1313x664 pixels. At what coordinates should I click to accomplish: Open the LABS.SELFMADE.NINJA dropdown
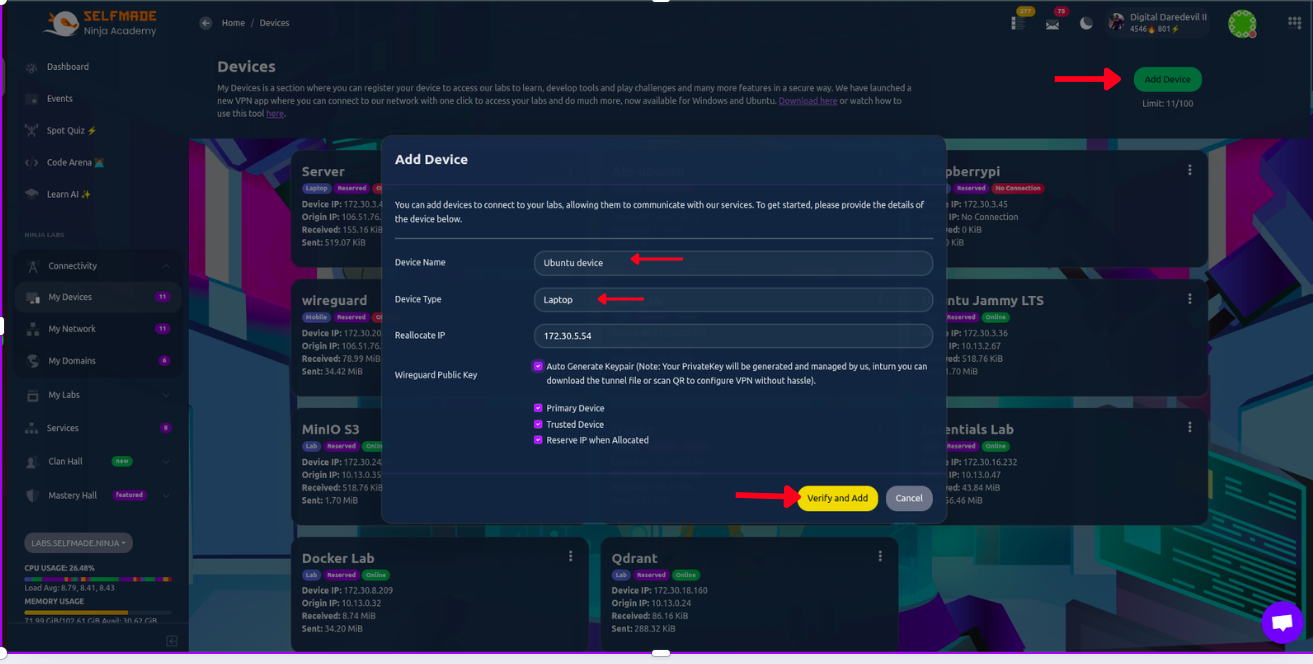pyautogui.click(x=79, y=543)
